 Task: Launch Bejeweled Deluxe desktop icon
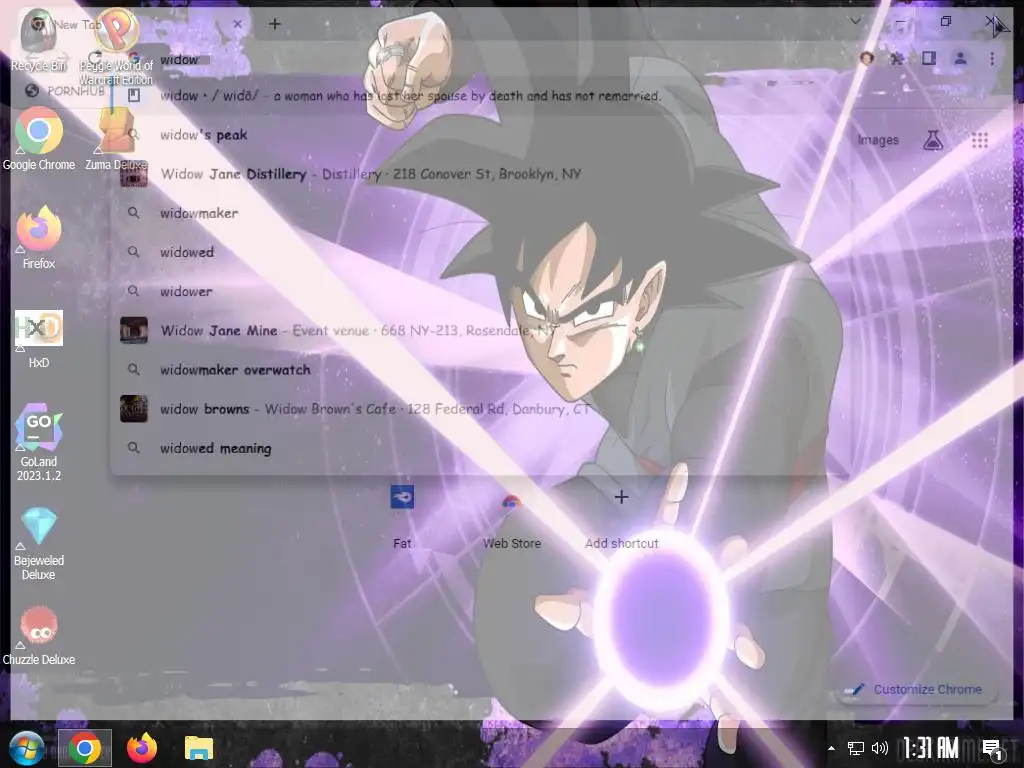(39, 543)
